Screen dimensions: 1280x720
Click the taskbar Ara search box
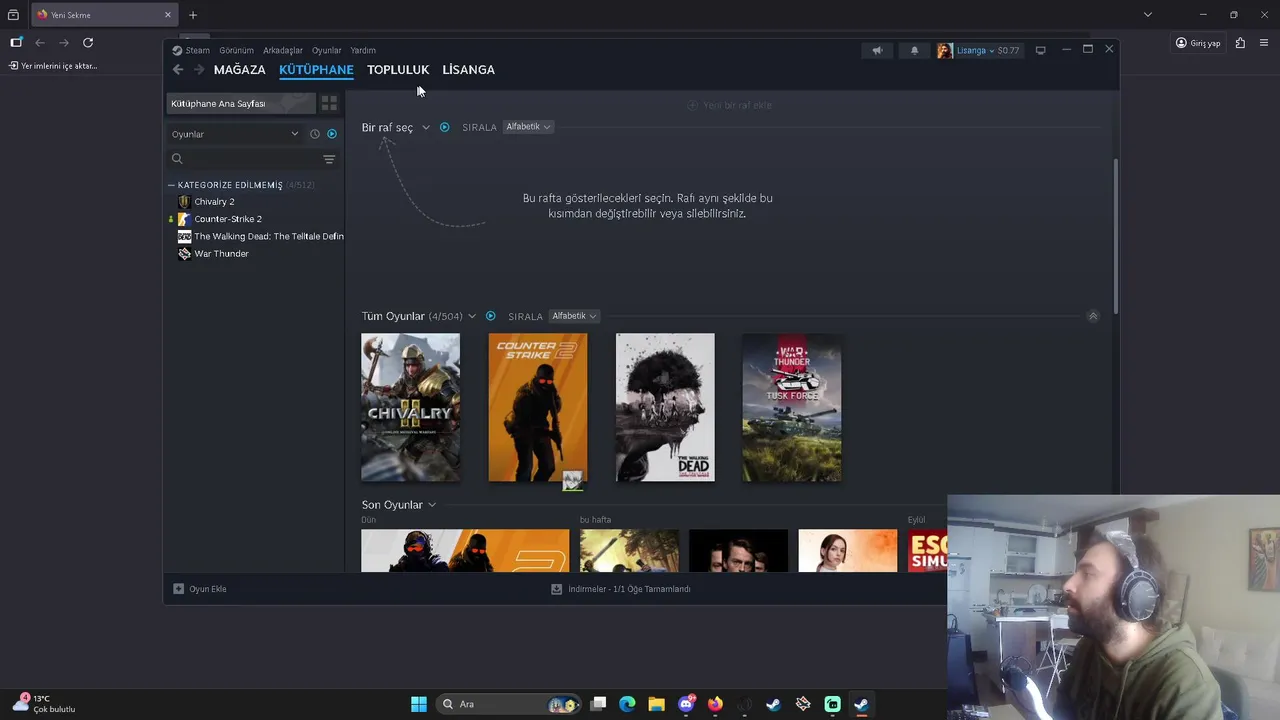tap(510, 704)
